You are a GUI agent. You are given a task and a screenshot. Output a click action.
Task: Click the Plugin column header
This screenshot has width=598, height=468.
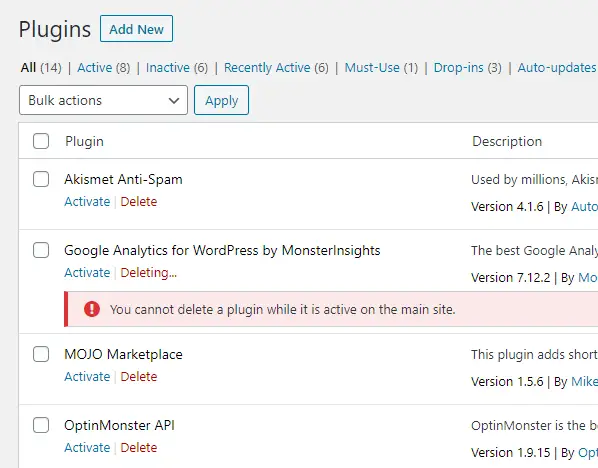click(84, 142)
